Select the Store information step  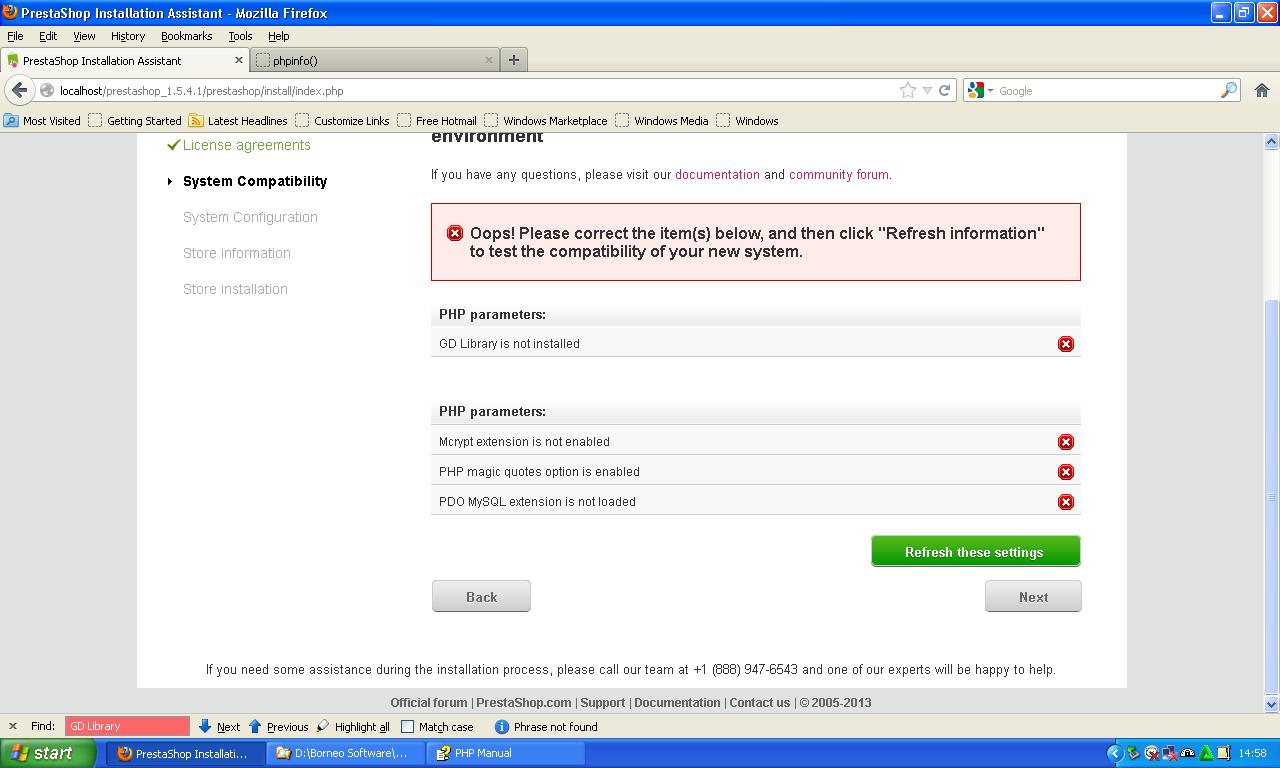pyautogui.click(x=237, y=253)
